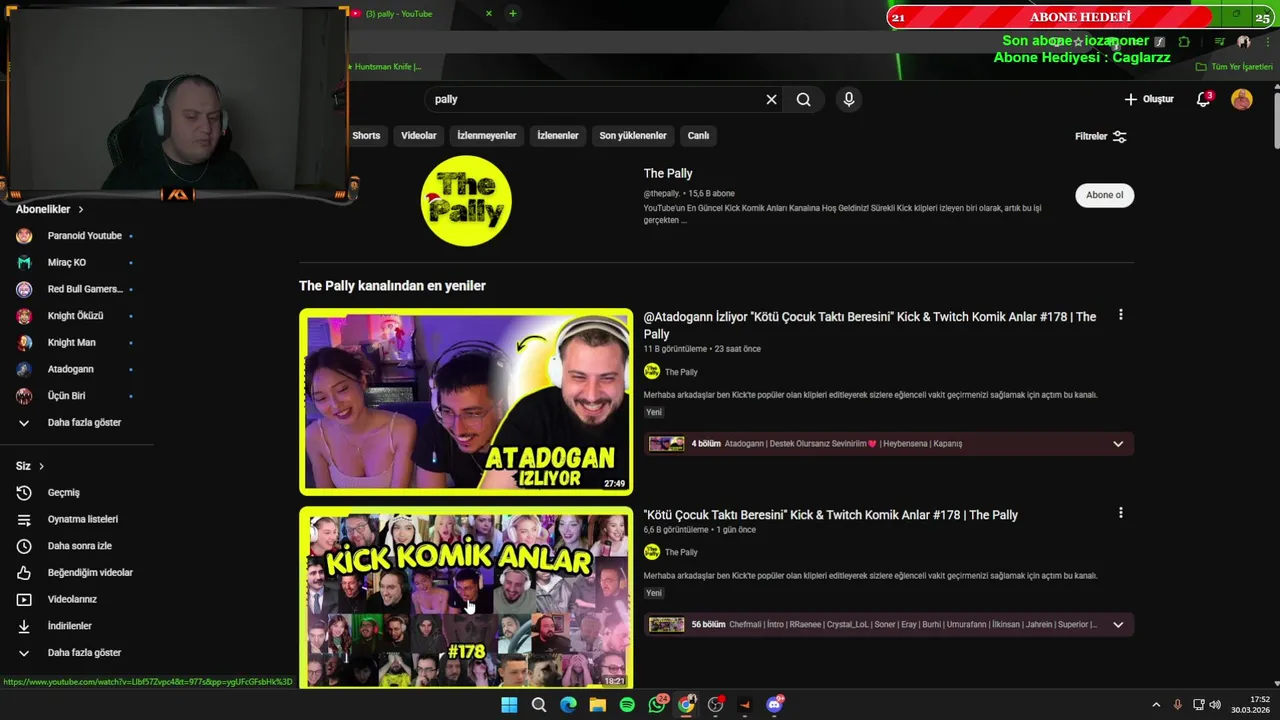Show hidden system tray icons
The image size is (1280, 720).
point(1156,705)
